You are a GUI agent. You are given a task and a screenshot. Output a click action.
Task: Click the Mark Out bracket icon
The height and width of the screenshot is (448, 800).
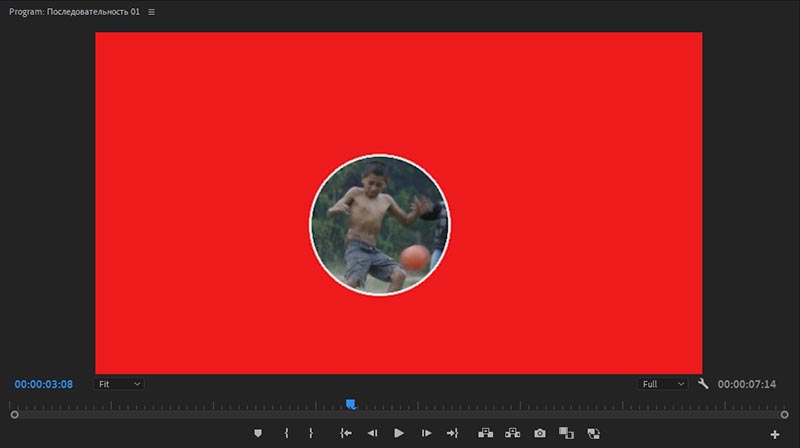(x=311, y=433)
